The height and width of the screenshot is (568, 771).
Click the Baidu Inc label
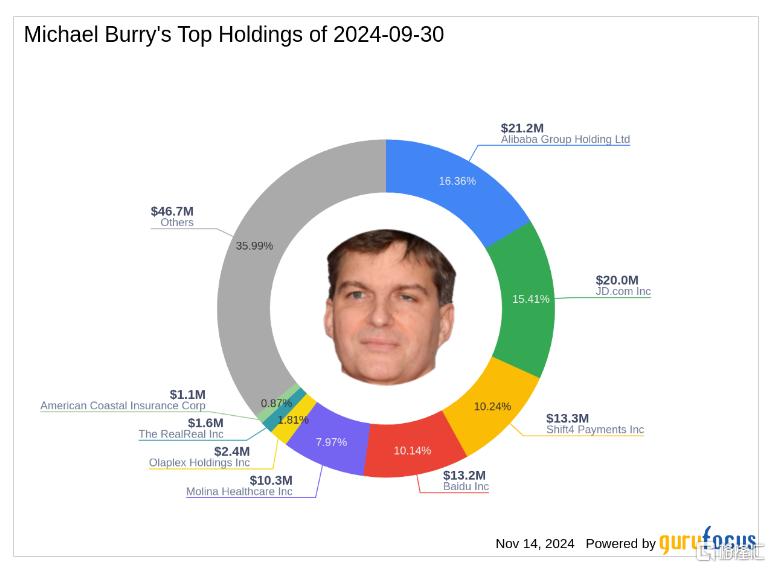point(466,486)
